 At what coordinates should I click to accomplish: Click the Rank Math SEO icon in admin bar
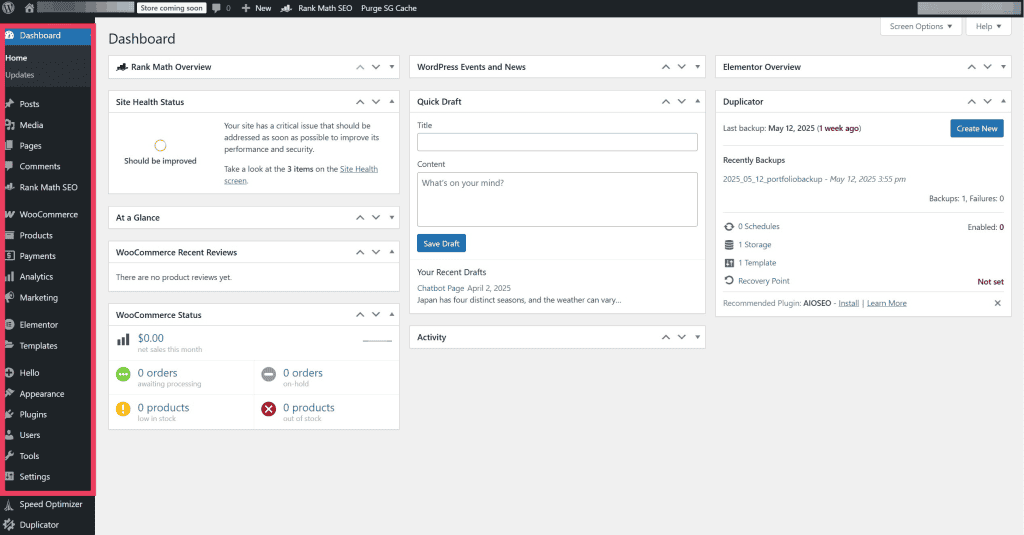286,8
